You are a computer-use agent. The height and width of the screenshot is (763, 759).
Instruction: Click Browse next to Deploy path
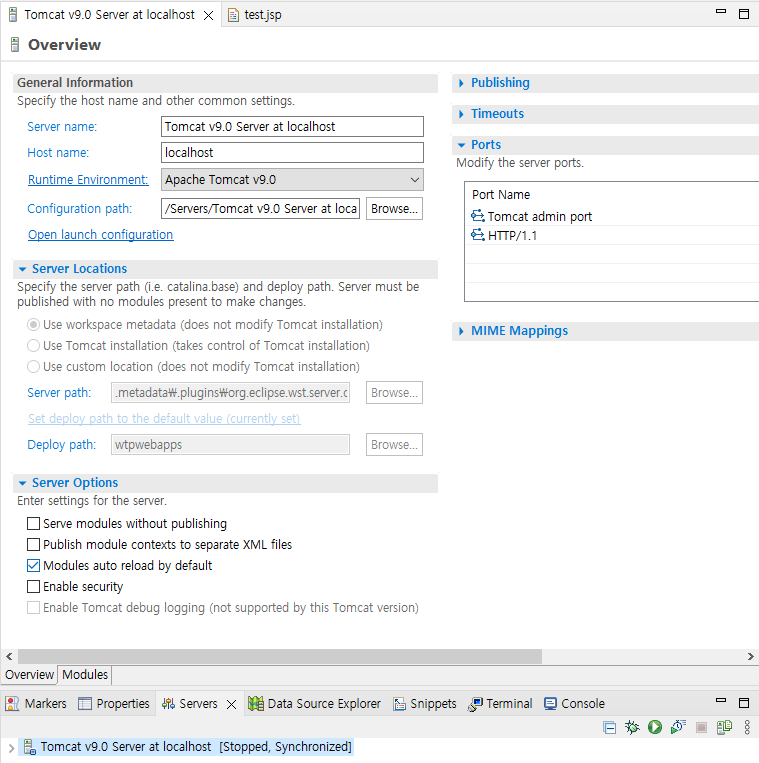tap(394, 445)
